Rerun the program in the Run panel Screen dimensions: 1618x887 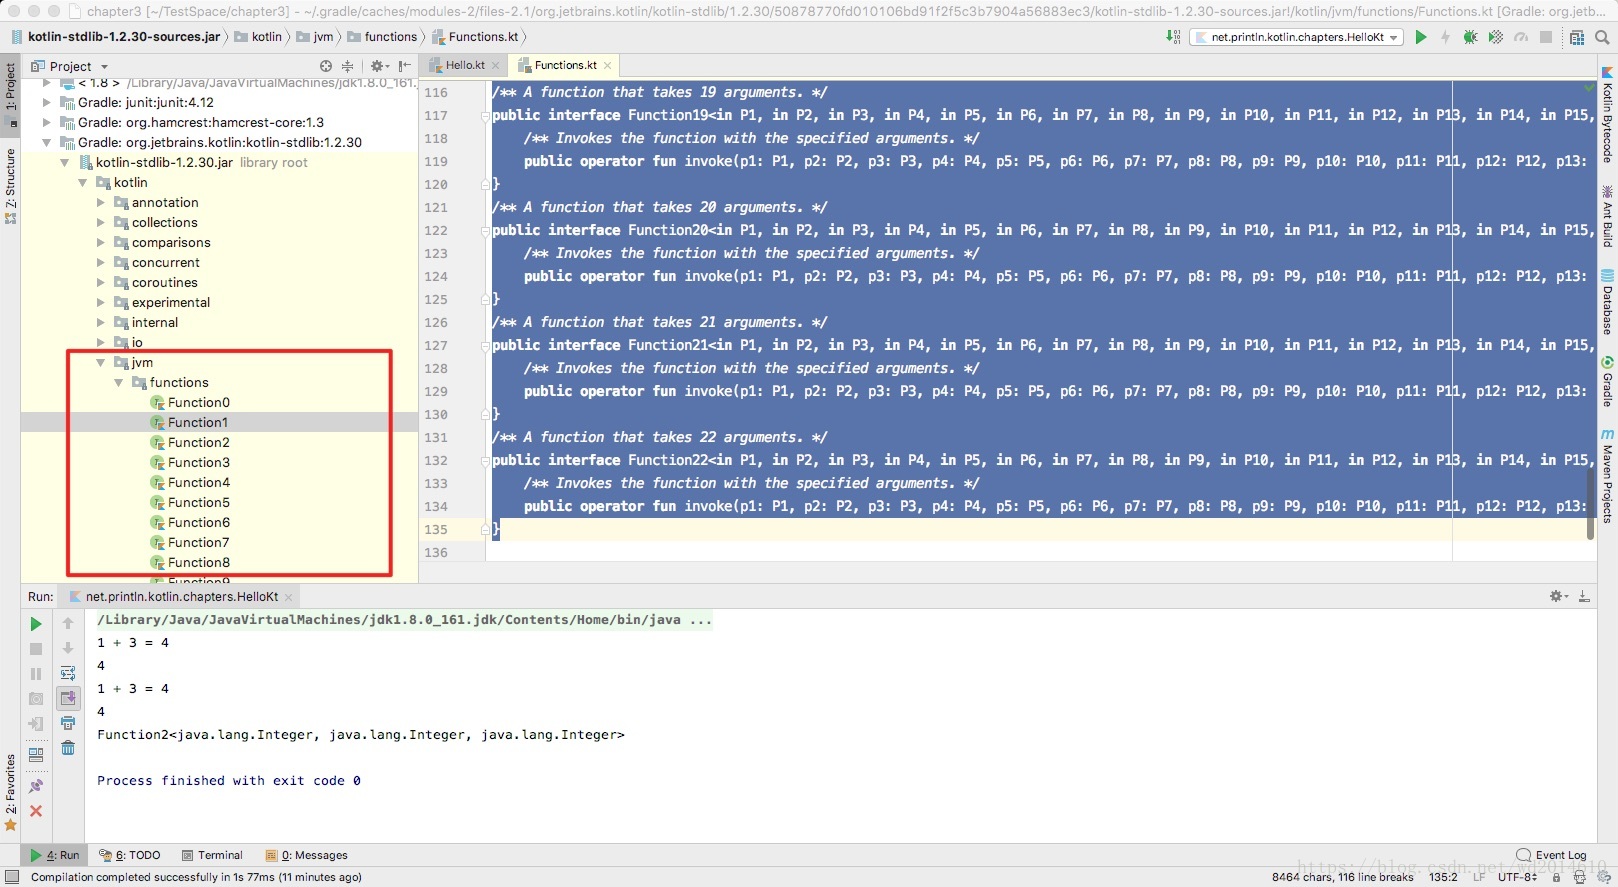pos(36,624)
